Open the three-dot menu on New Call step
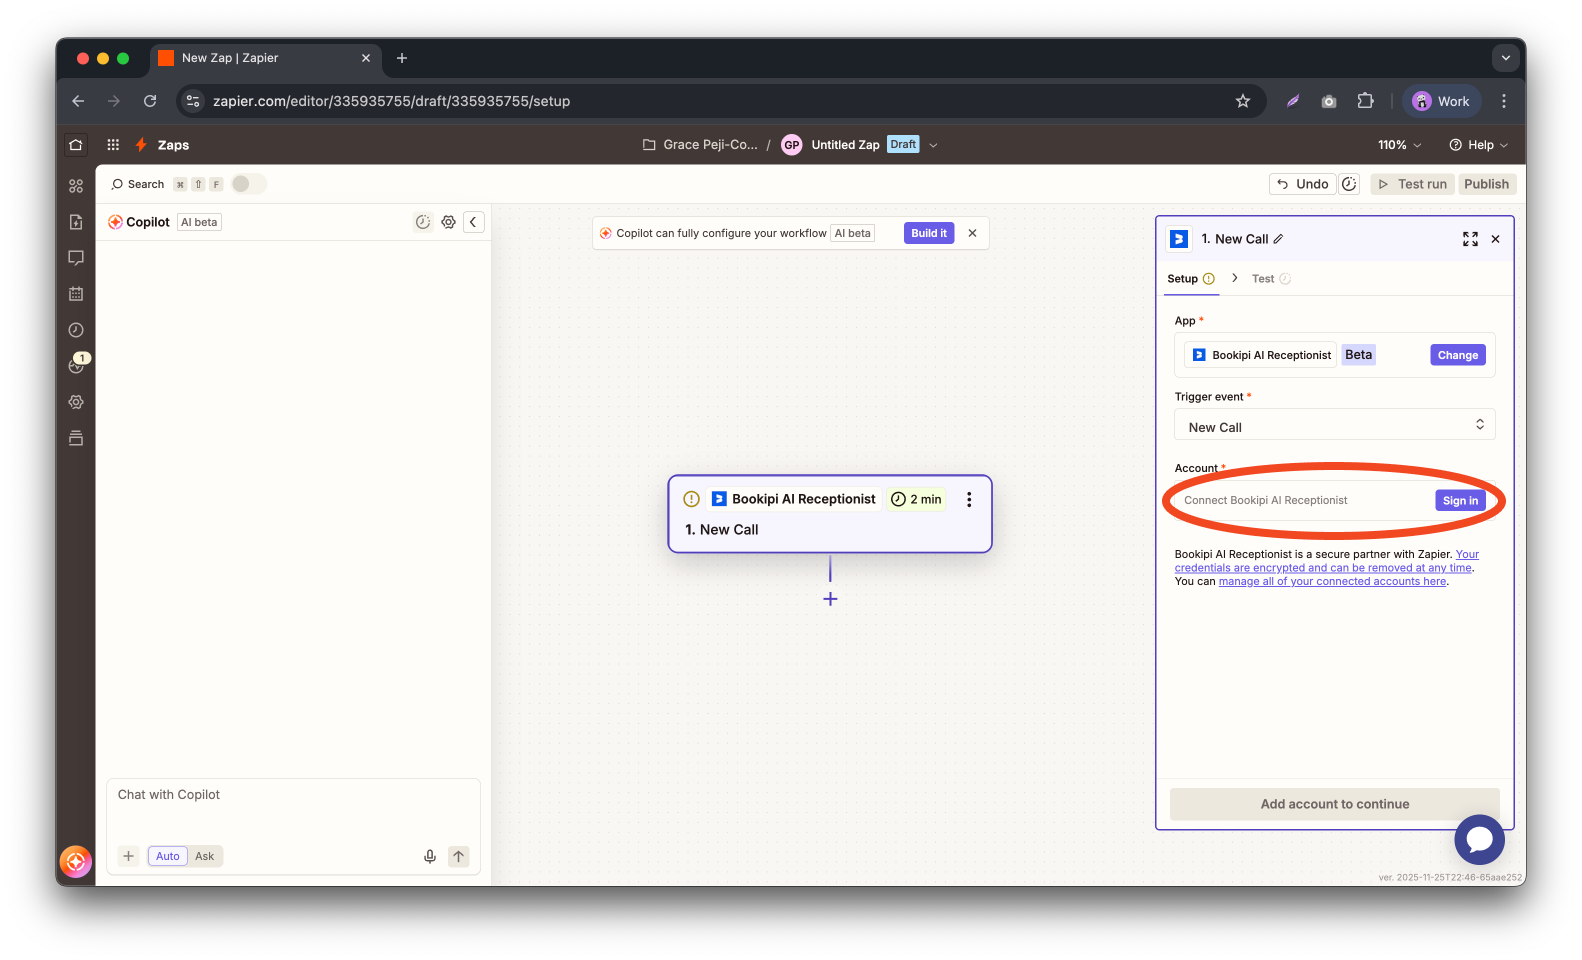1582x960 pixels. (969, 499)
